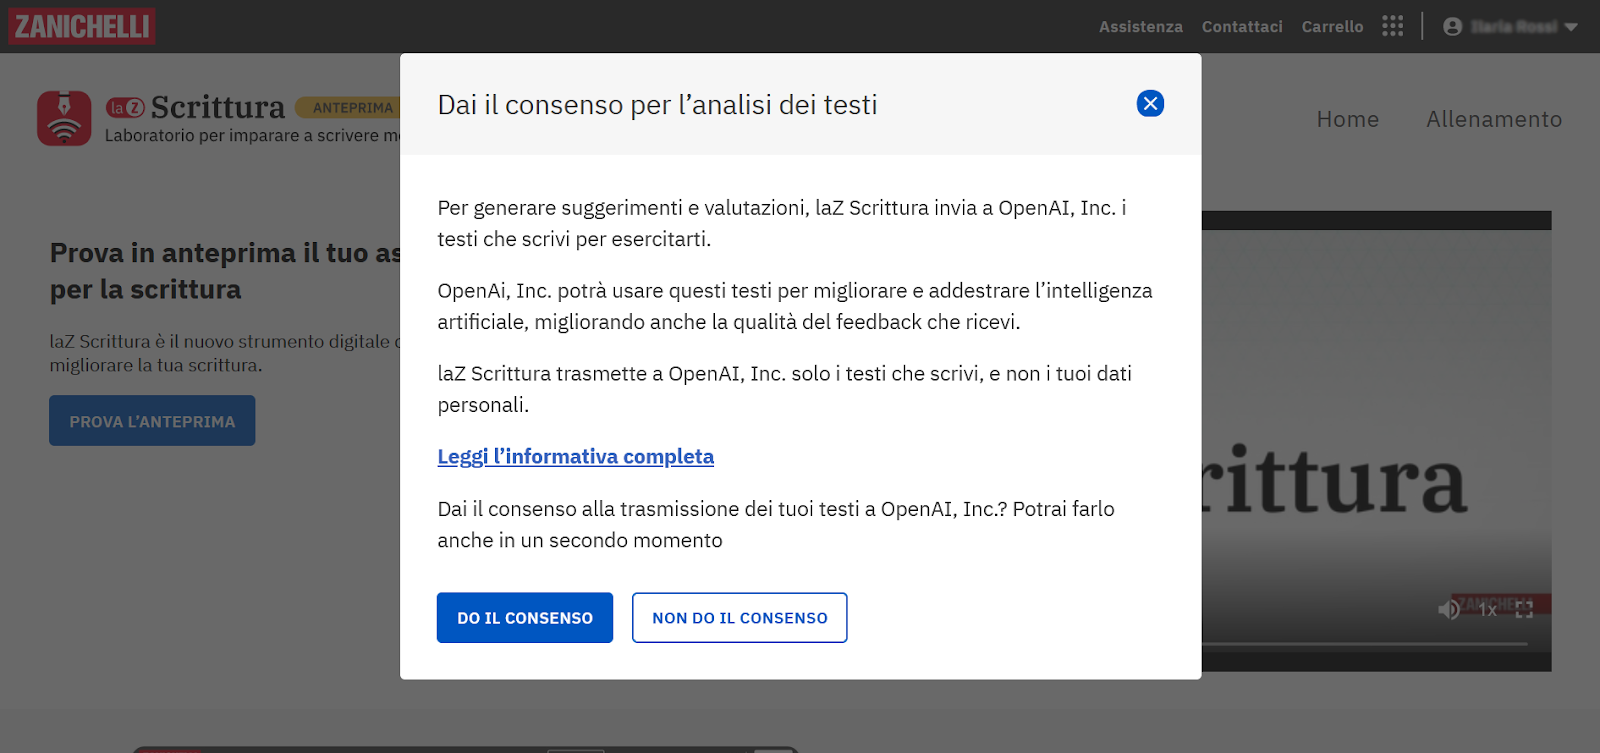The height and width of the screenshot is (753, 1600).
Task: Open the apps grid icon
Action: click(1393, 26)
